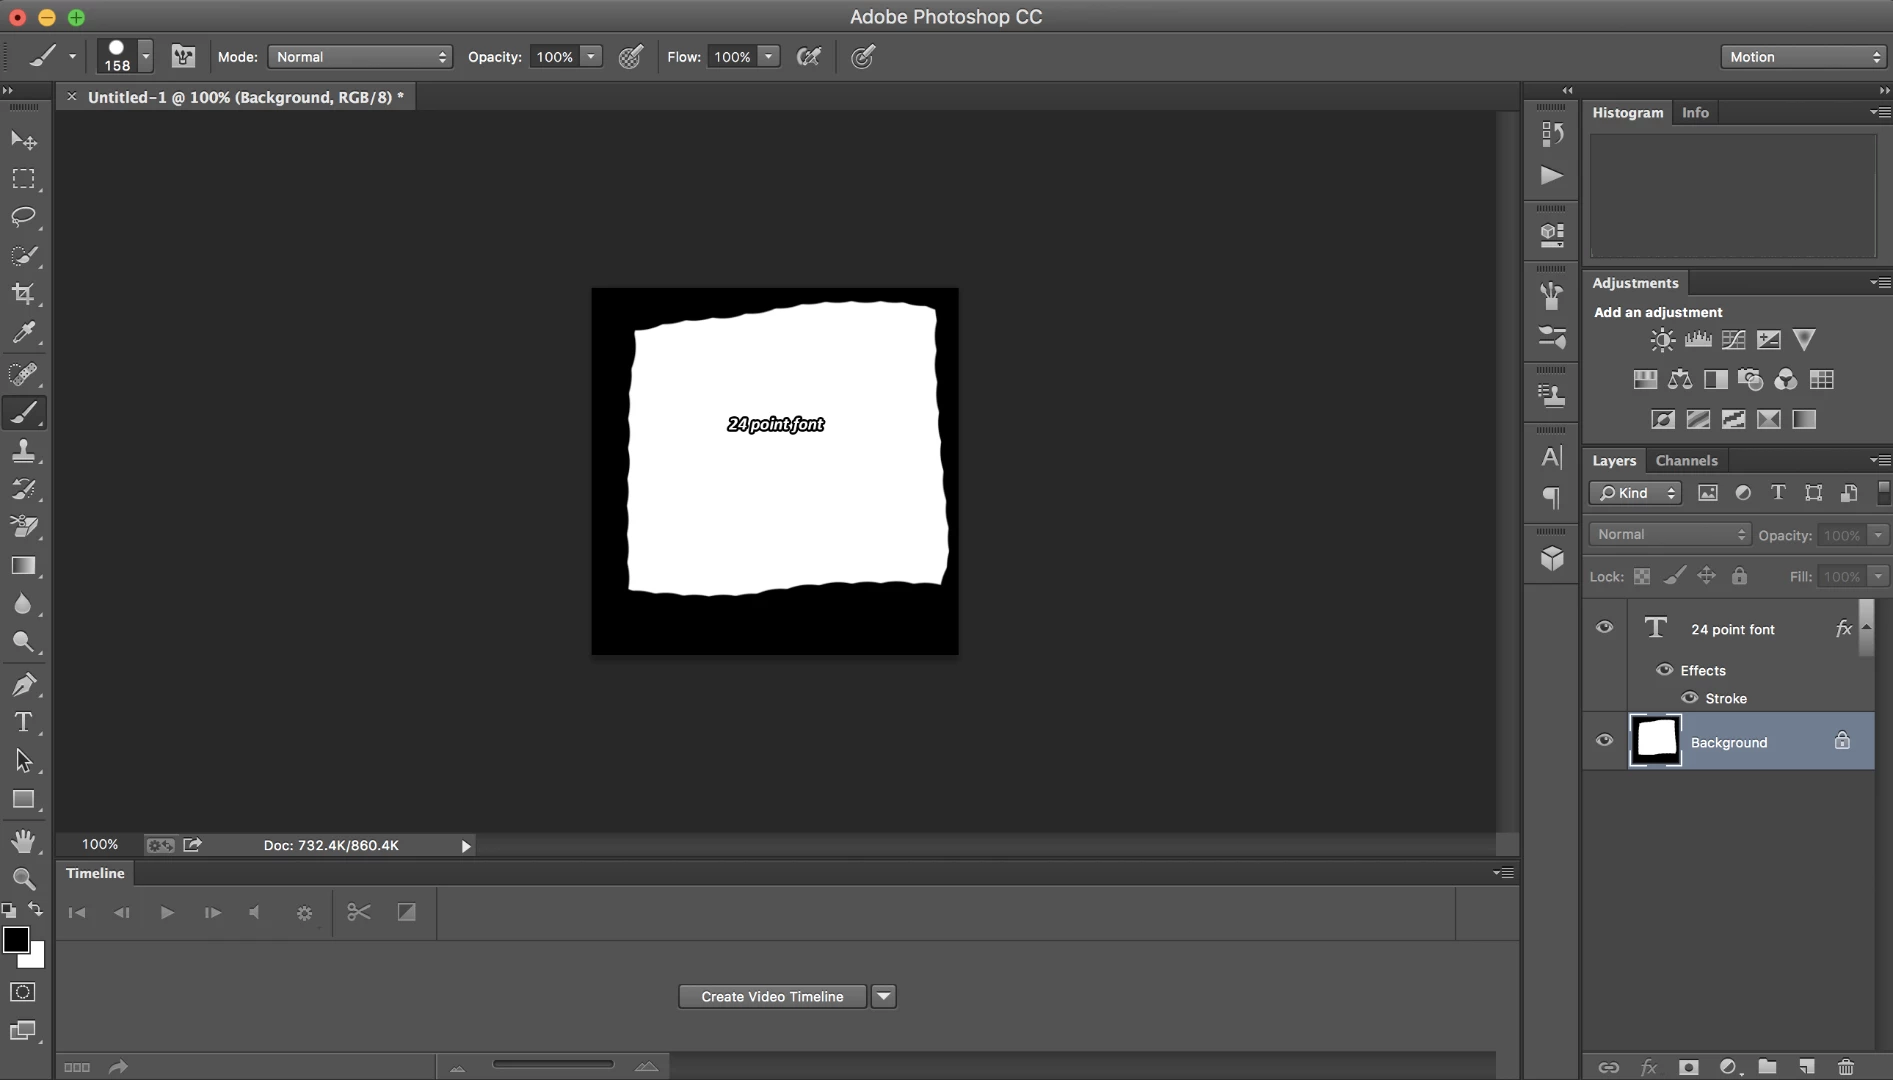Switch to the Info tab
The height and width of the screenshot is (1080, 1893).
click(x=1695, y=112)
